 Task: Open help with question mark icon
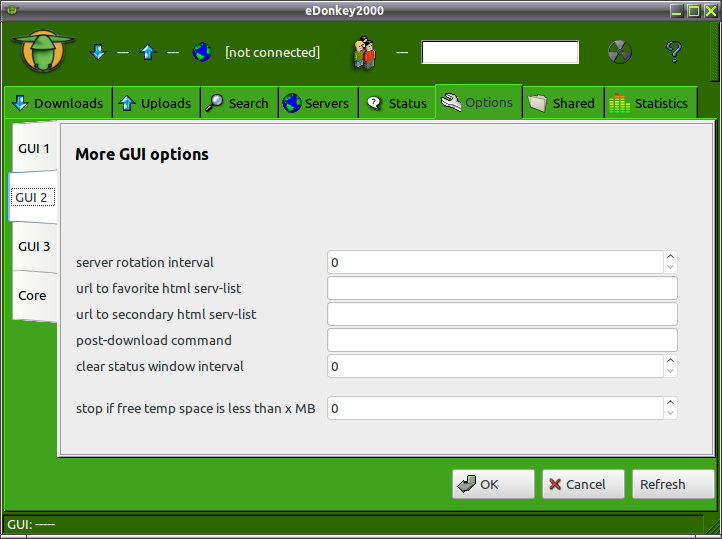pyautogui.click(x=674, y=52)
